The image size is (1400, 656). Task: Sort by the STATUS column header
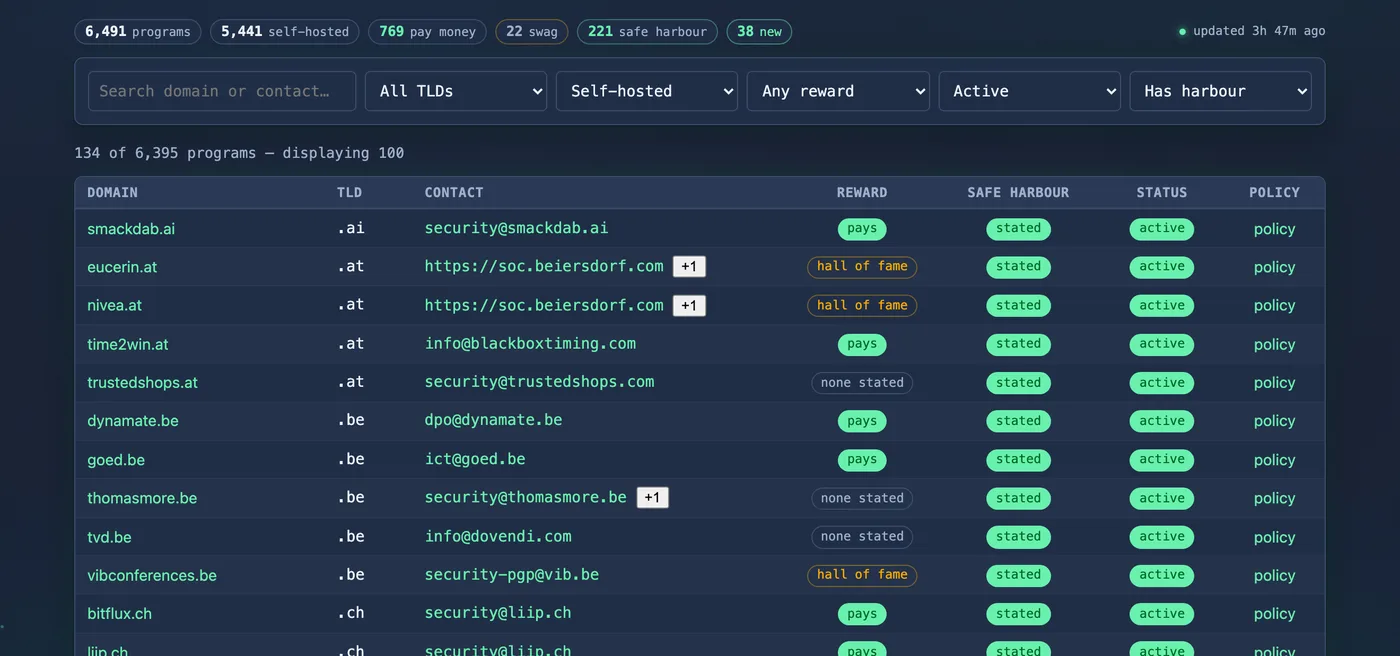(1162, 192)
